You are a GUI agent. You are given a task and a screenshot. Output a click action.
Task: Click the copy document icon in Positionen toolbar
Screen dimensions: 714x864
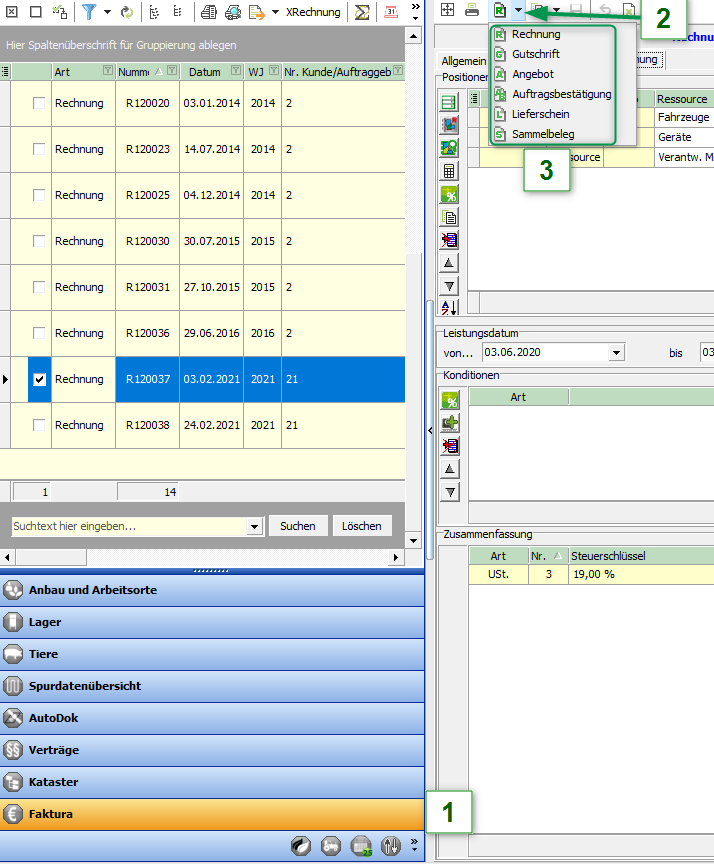[449, 217]
